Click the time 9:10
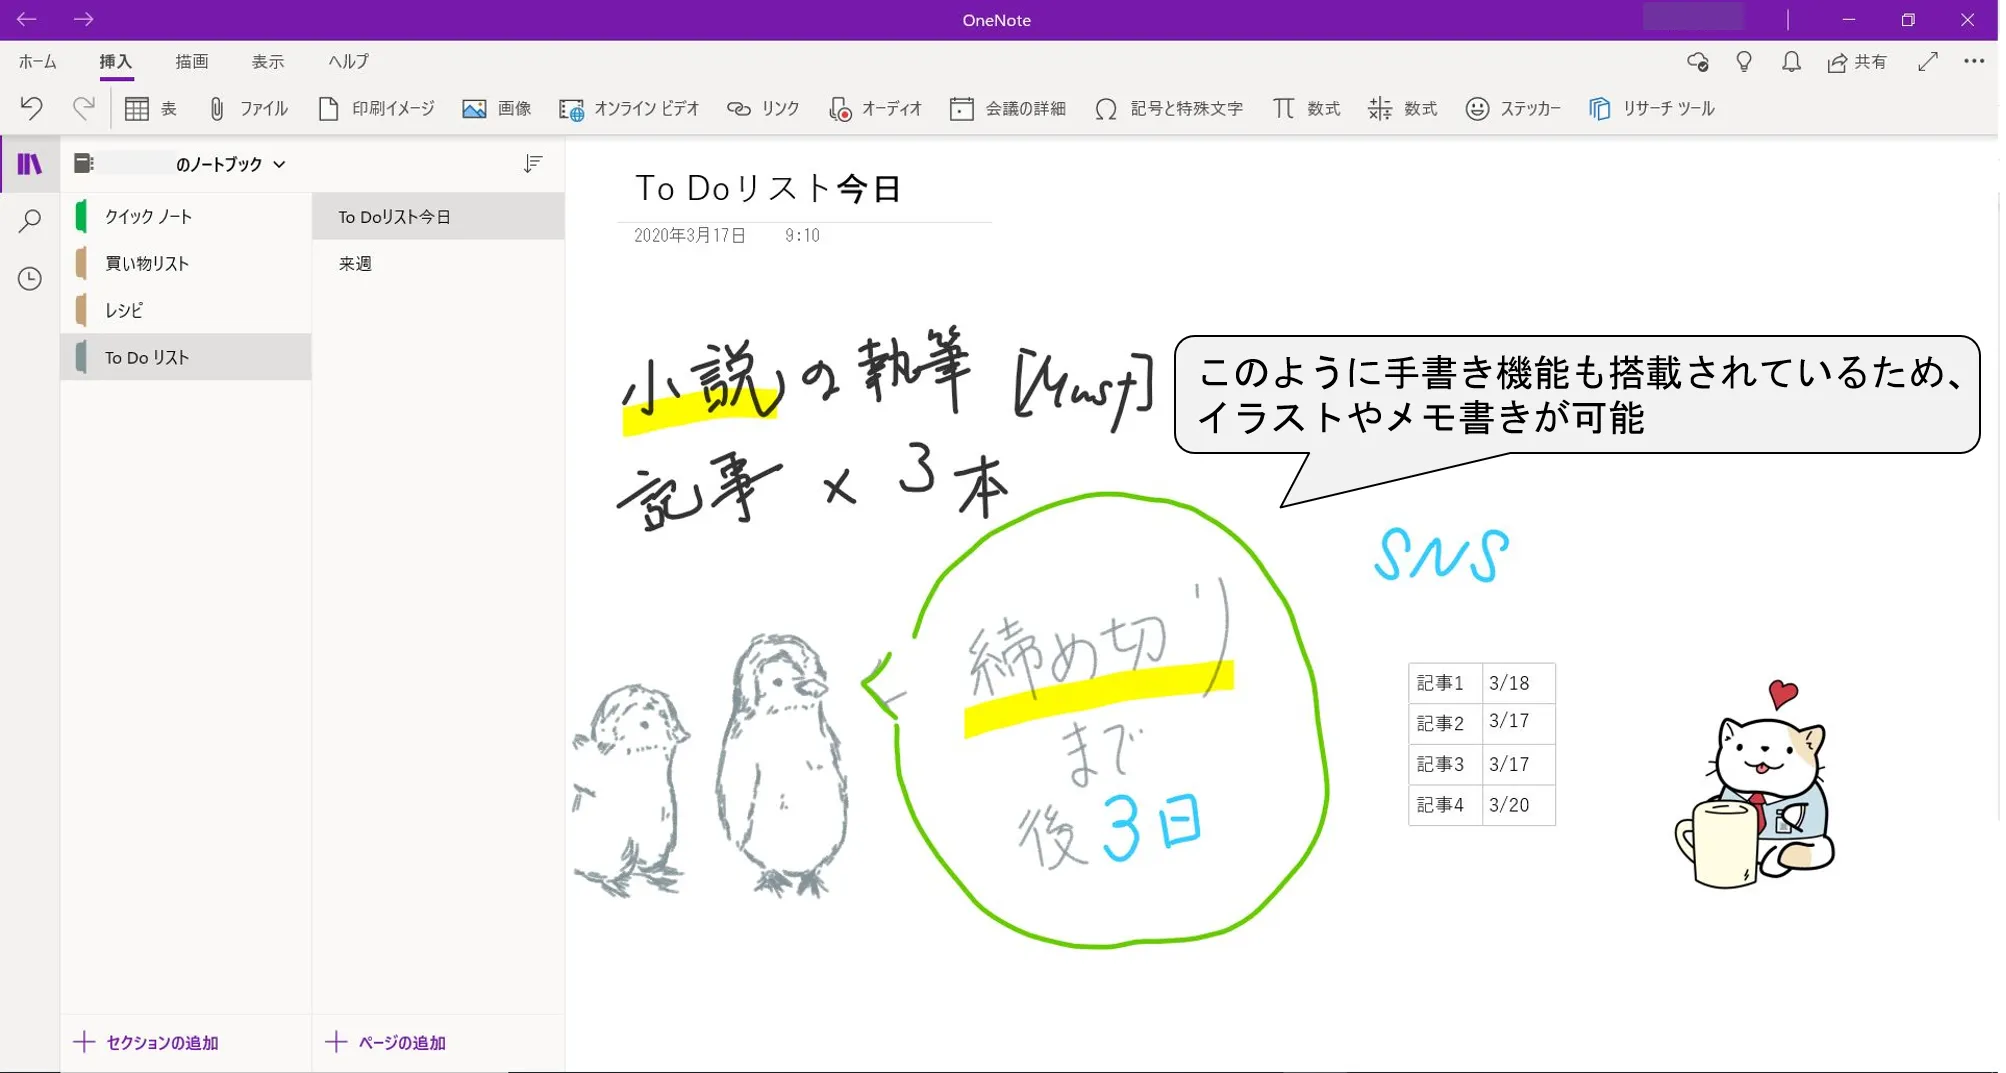Image resolution: width=2006 pixels, height=1073 pixels. (x=802, y=235)
